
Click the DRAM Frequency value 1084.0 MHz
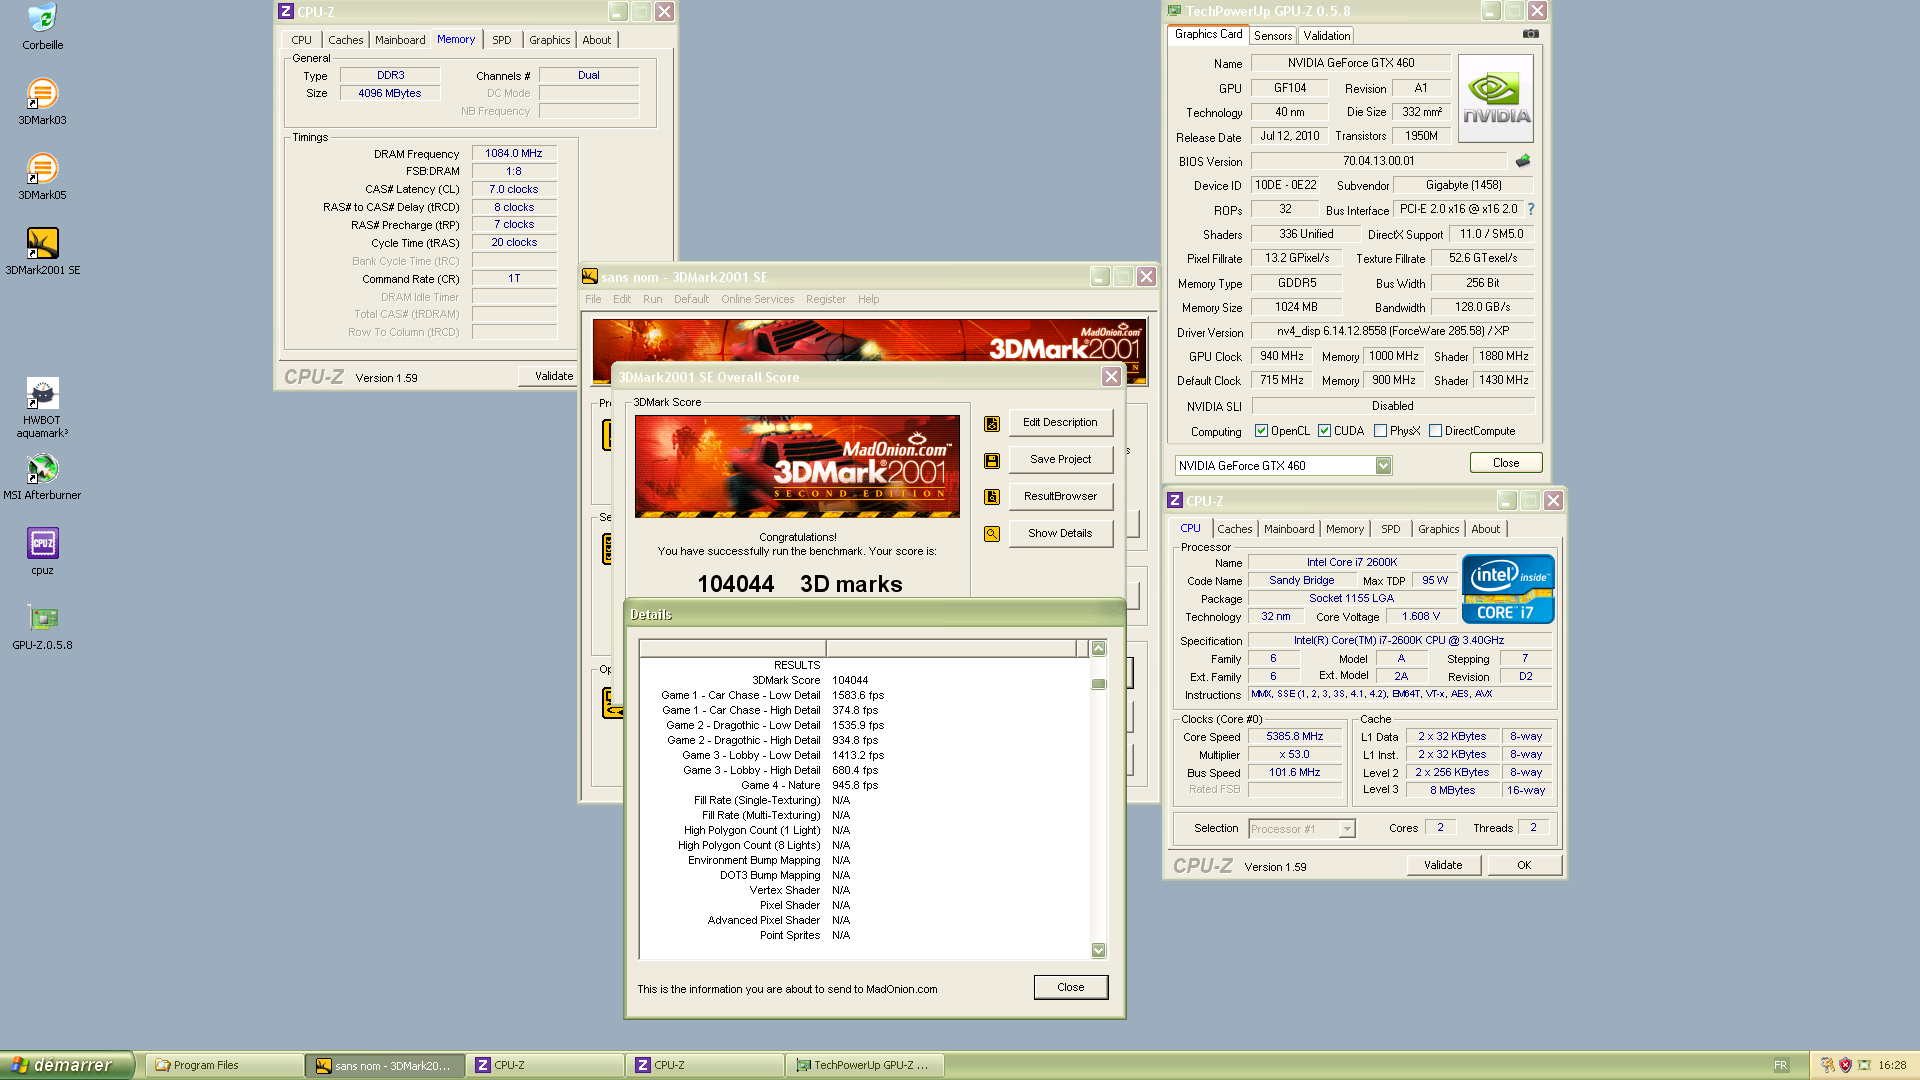(x=514, y=153)
